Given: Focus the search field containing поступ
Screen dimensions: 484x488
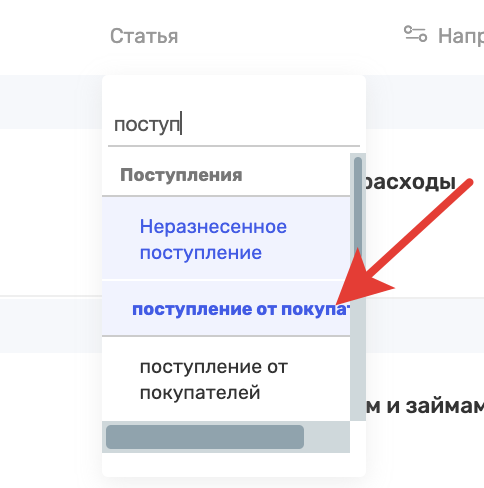Looking at the screenshot, I should click(x=234, y=125).
